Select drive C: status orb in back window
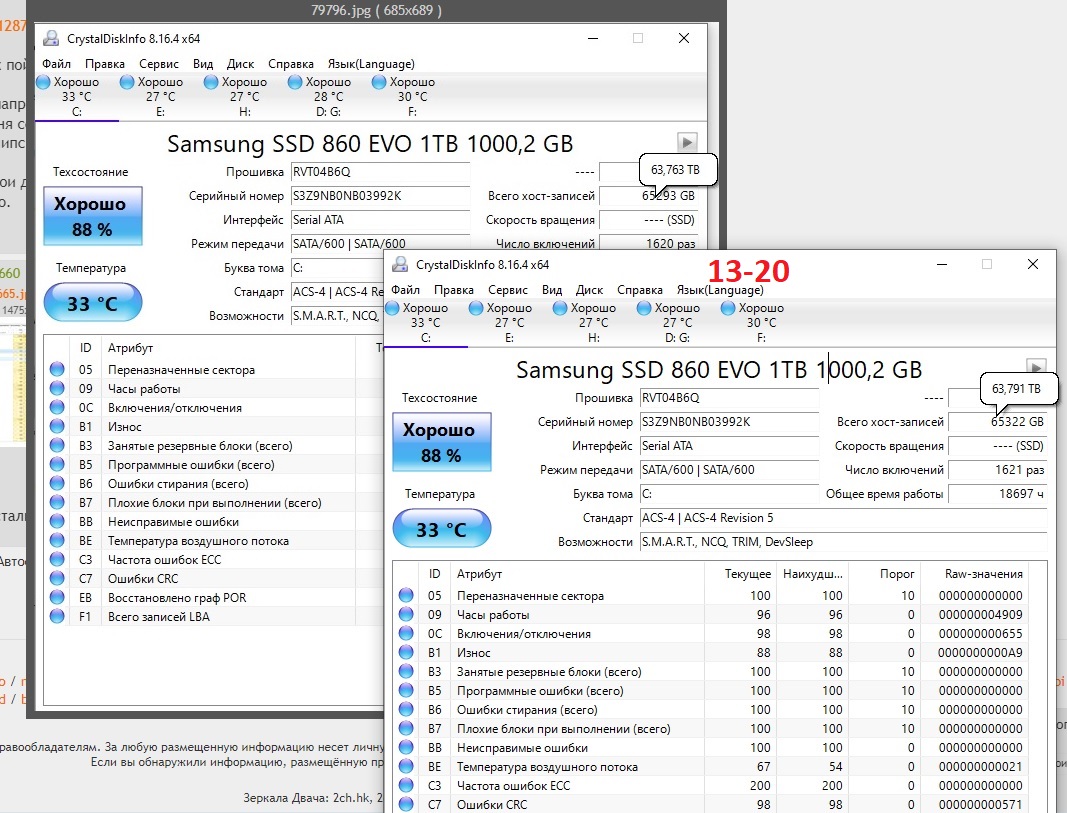This screenshot has width=1067, height=813. (x=43, y=82)
